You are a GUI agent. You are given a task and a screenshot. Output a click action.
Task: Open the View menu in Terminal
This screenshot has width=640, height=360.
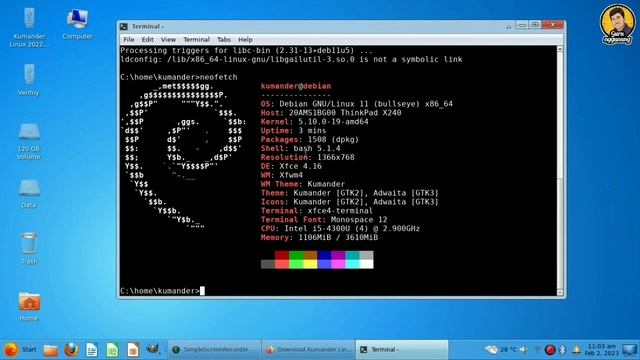tap(168, 40)
